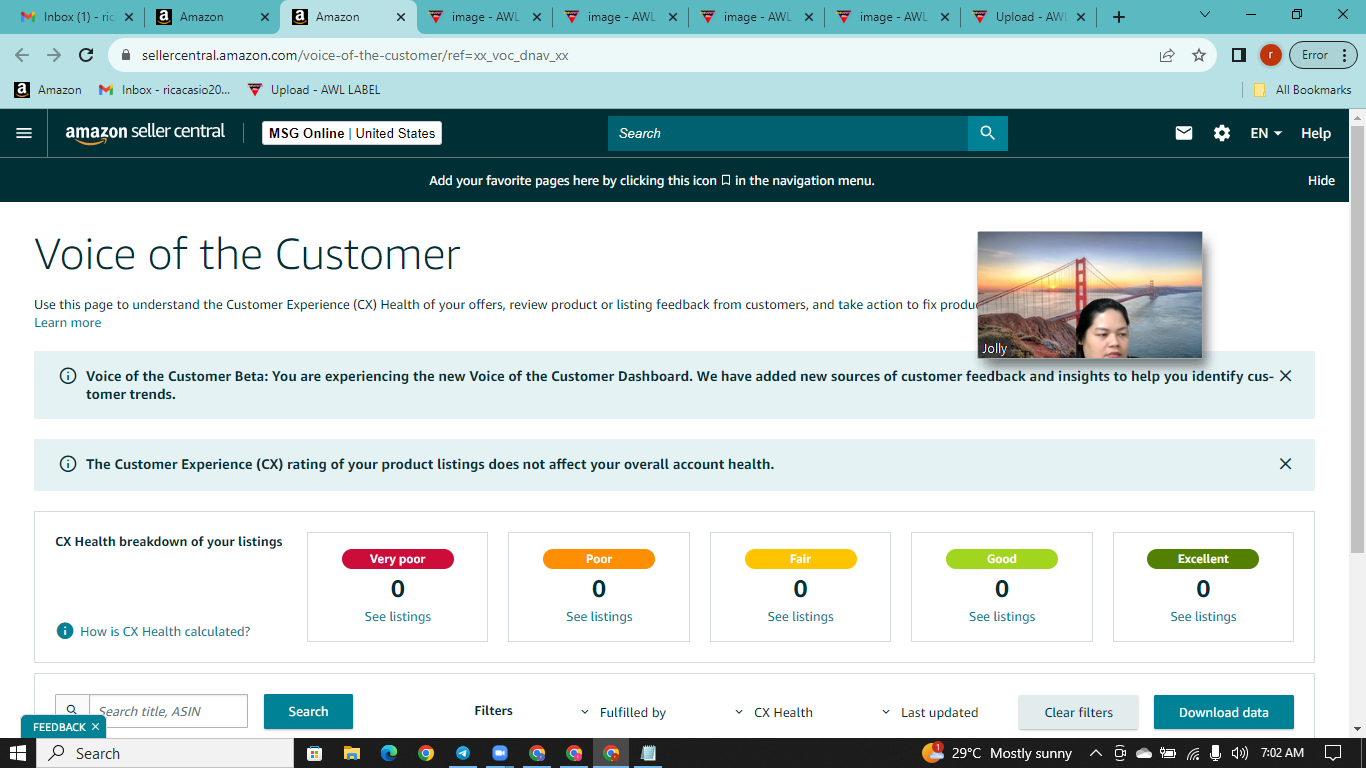Launch Microsoft Store from the taskbar
1366x768 pixels.
pyautogui.click(x=314, y=753)
